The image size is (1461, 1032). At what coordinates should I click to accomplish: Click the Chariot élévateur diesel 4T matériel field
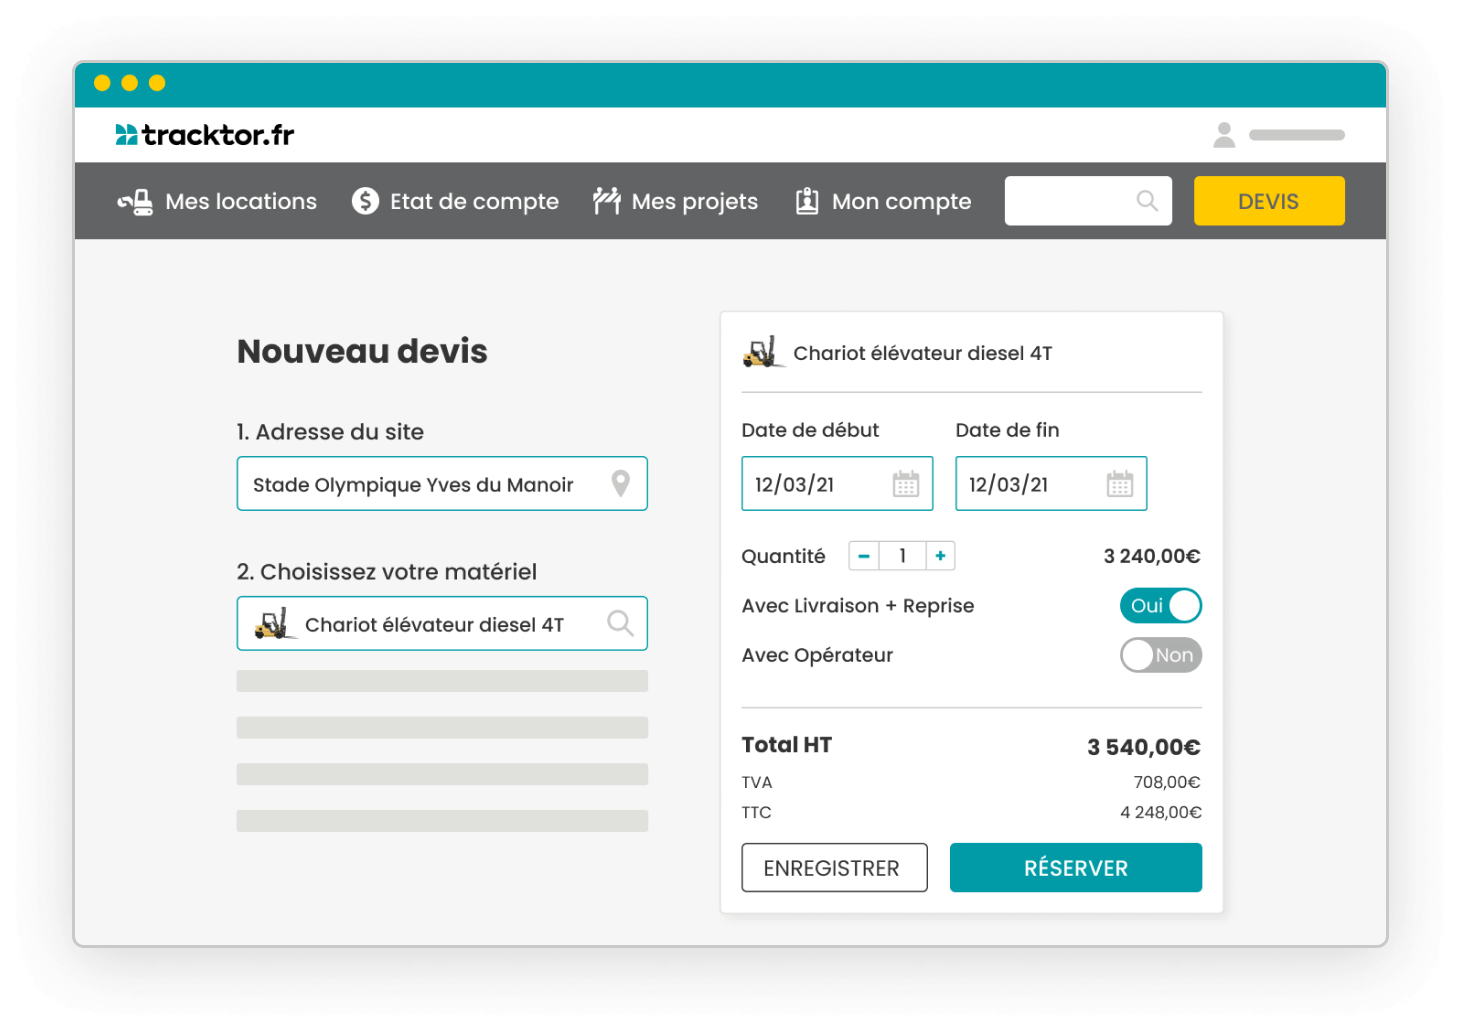click(442, 623)
